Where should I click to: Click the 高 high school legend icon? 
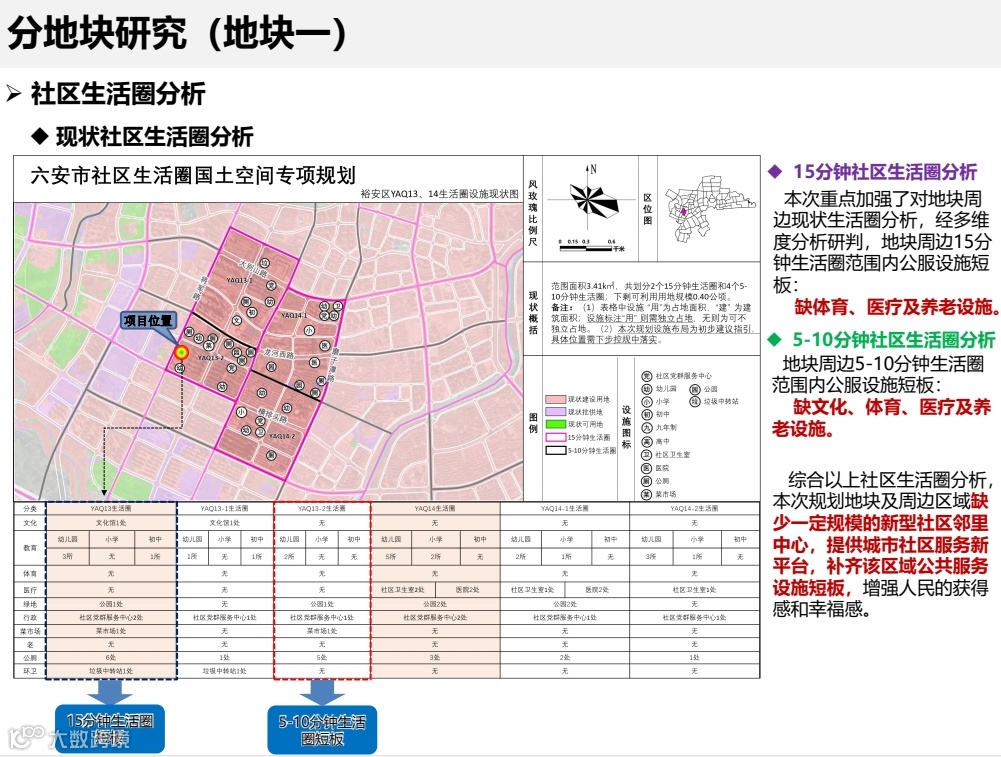click(647, 441)
